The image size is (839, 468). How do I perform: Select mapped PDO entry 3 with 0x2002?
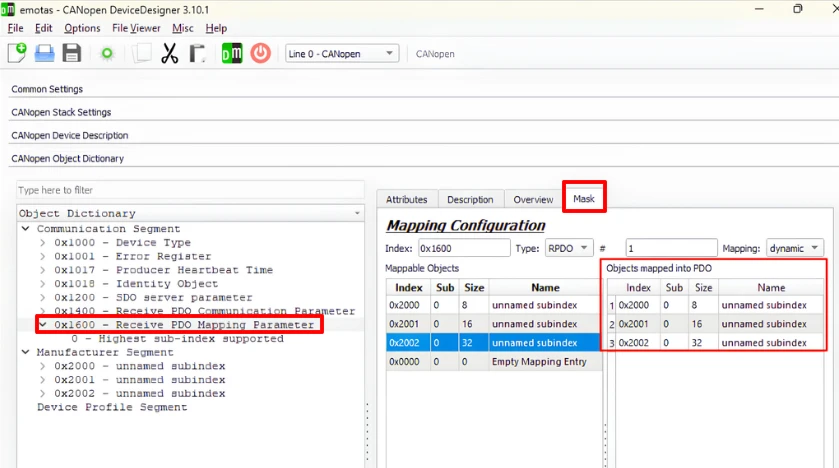715,342
